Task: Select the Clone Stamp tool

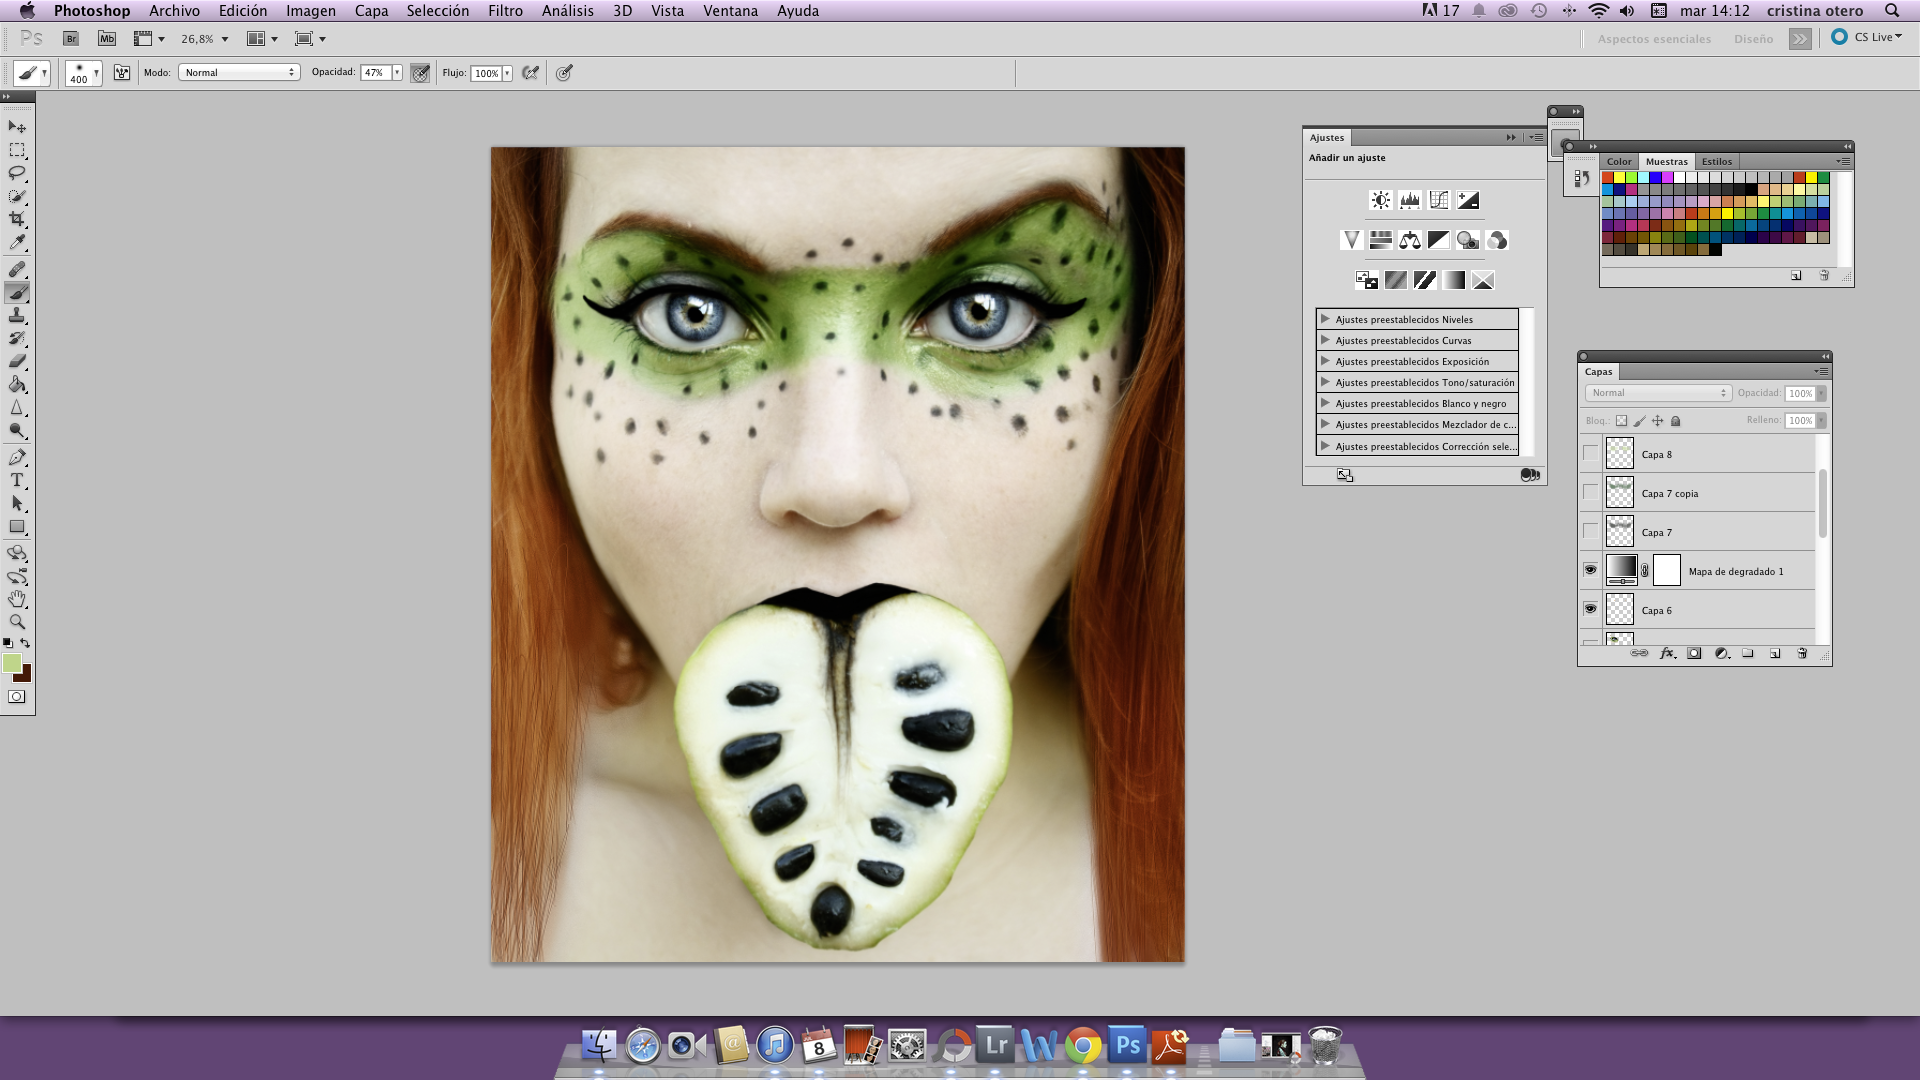Action: [17, 316]
